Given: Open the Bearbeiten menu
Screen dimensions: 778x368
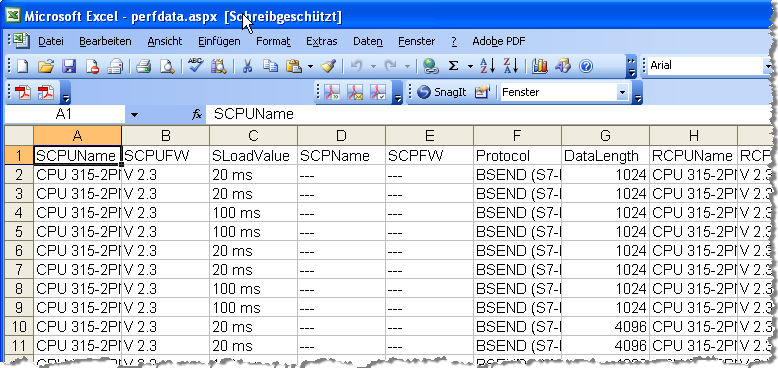Looking at the screenshot, I should coord(105,41).
